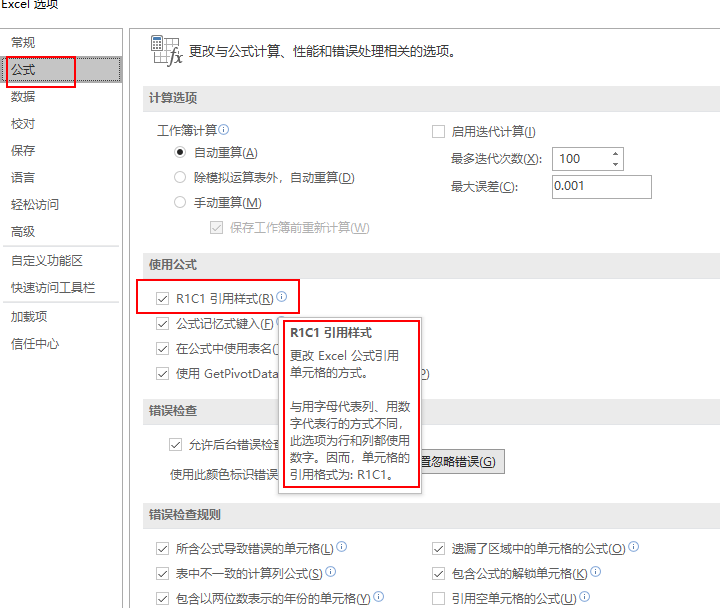Decrease 最多迭代次数 with down arrow
This screenshot has height=608, width=720.
click(615, 164)
